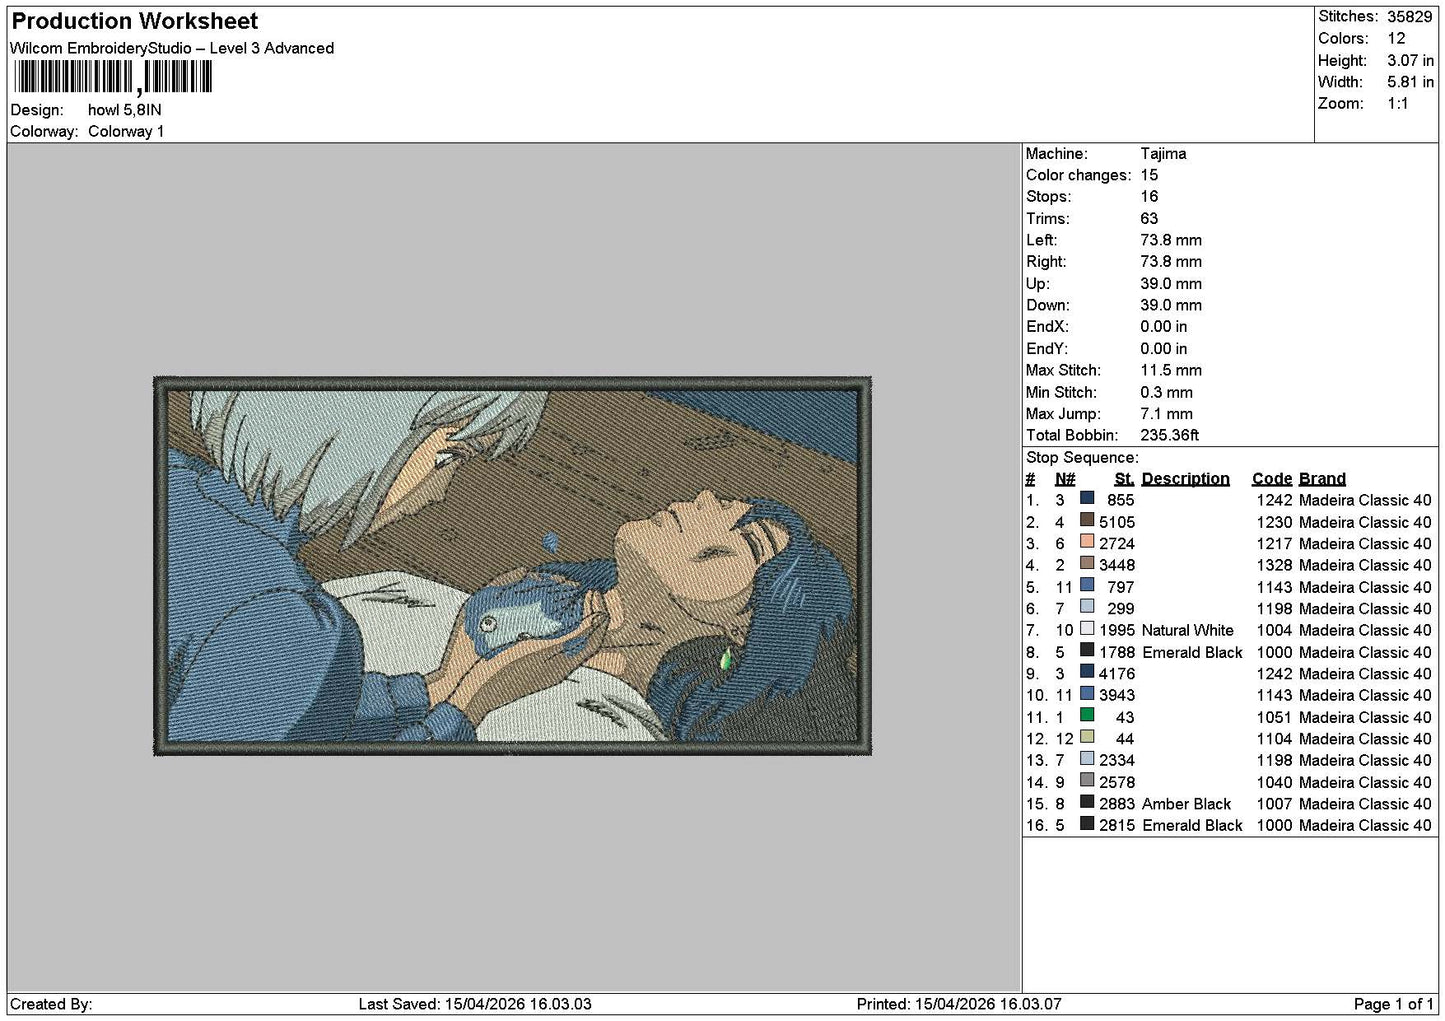Image resolution: width=1445 pixels, height=1021 pixels.
Task: Click the 'Right:' label
Action: click(x=1046, y=262)
